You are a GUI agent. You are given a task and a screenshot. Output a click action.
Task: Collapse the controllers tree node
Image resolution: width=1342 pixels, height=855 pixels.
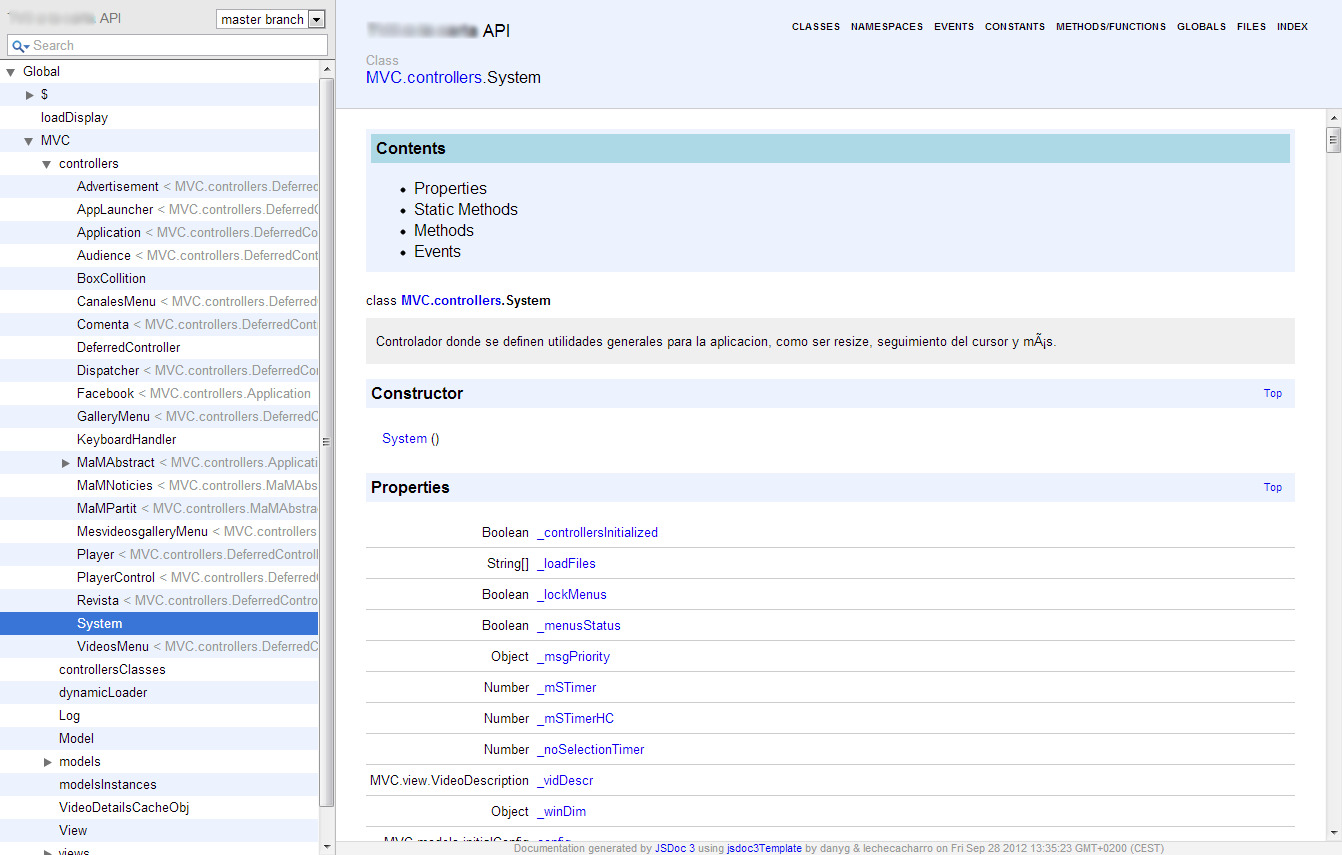point(47,164)
